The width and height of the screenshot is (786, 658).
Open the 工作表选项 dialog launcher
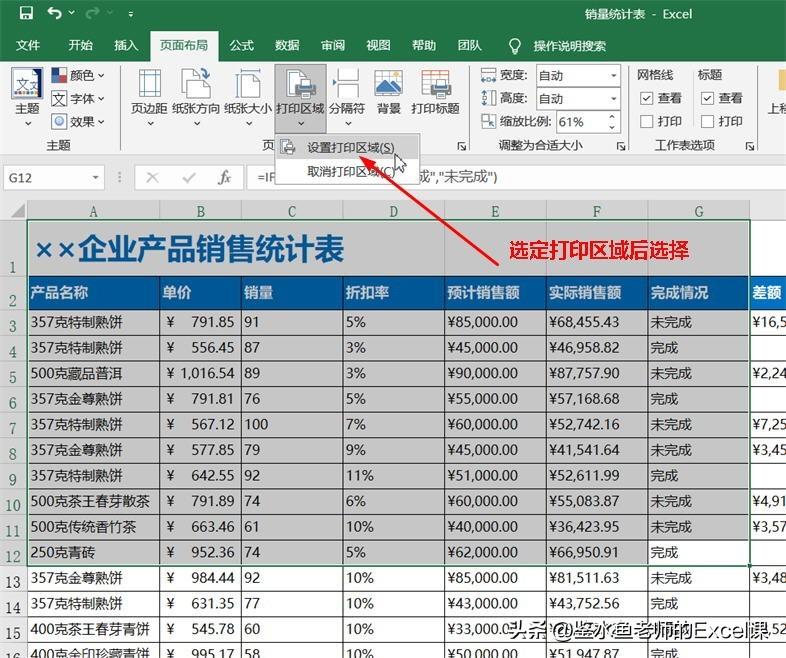pyautogui.click(x=750, y=146)
